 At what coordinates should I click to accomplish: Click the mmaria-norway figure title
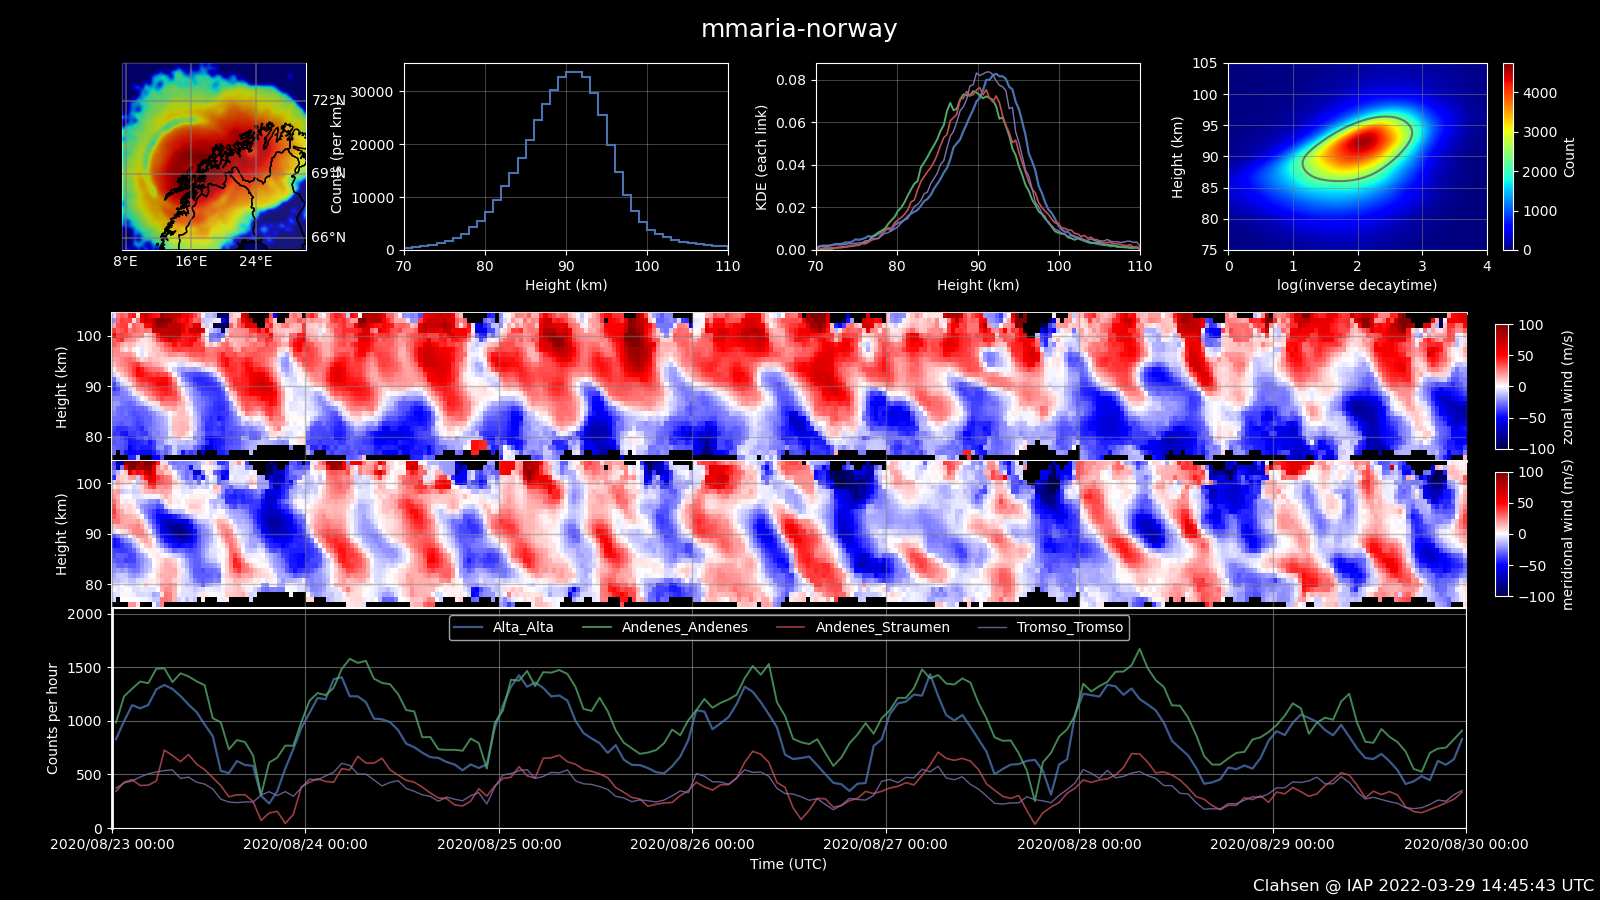798,29
